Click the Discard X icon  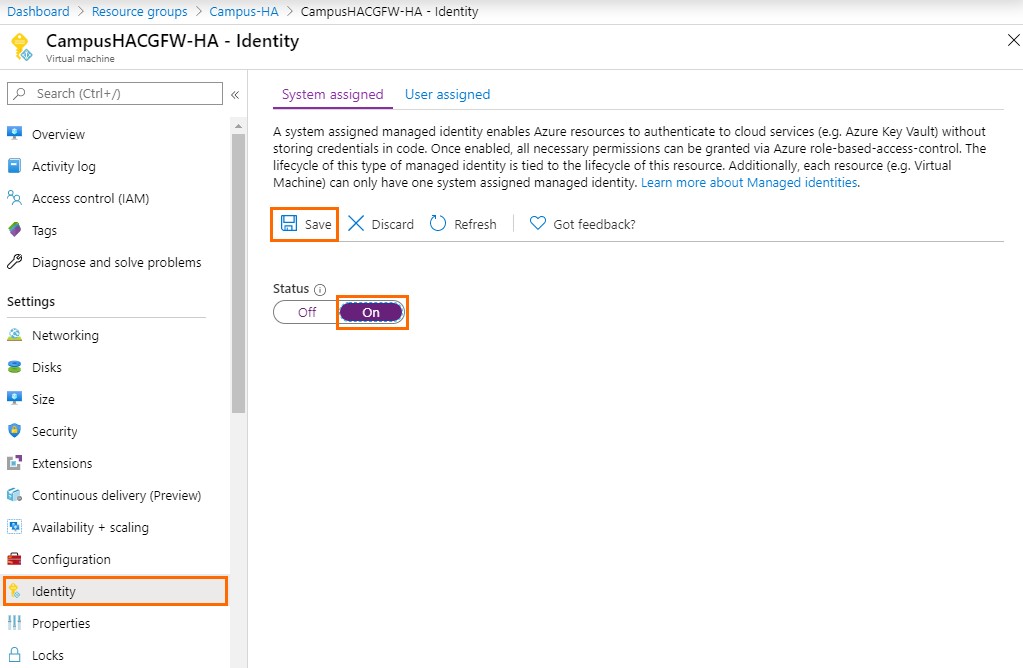(x=356, y=224)
